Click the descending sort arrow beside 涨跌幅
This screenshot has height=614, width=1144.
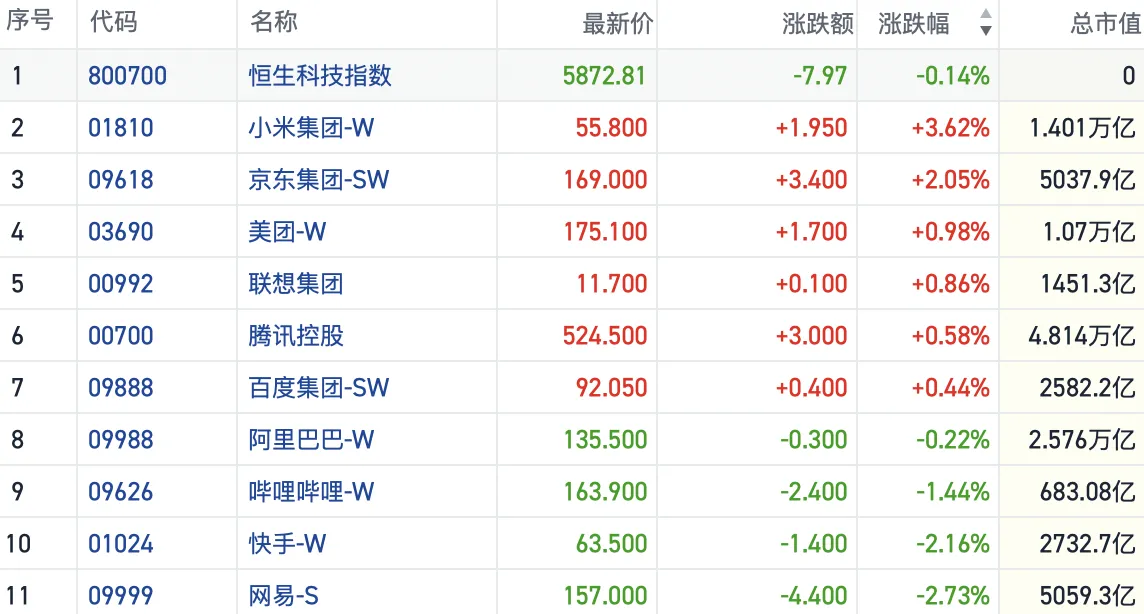(986, 31)
